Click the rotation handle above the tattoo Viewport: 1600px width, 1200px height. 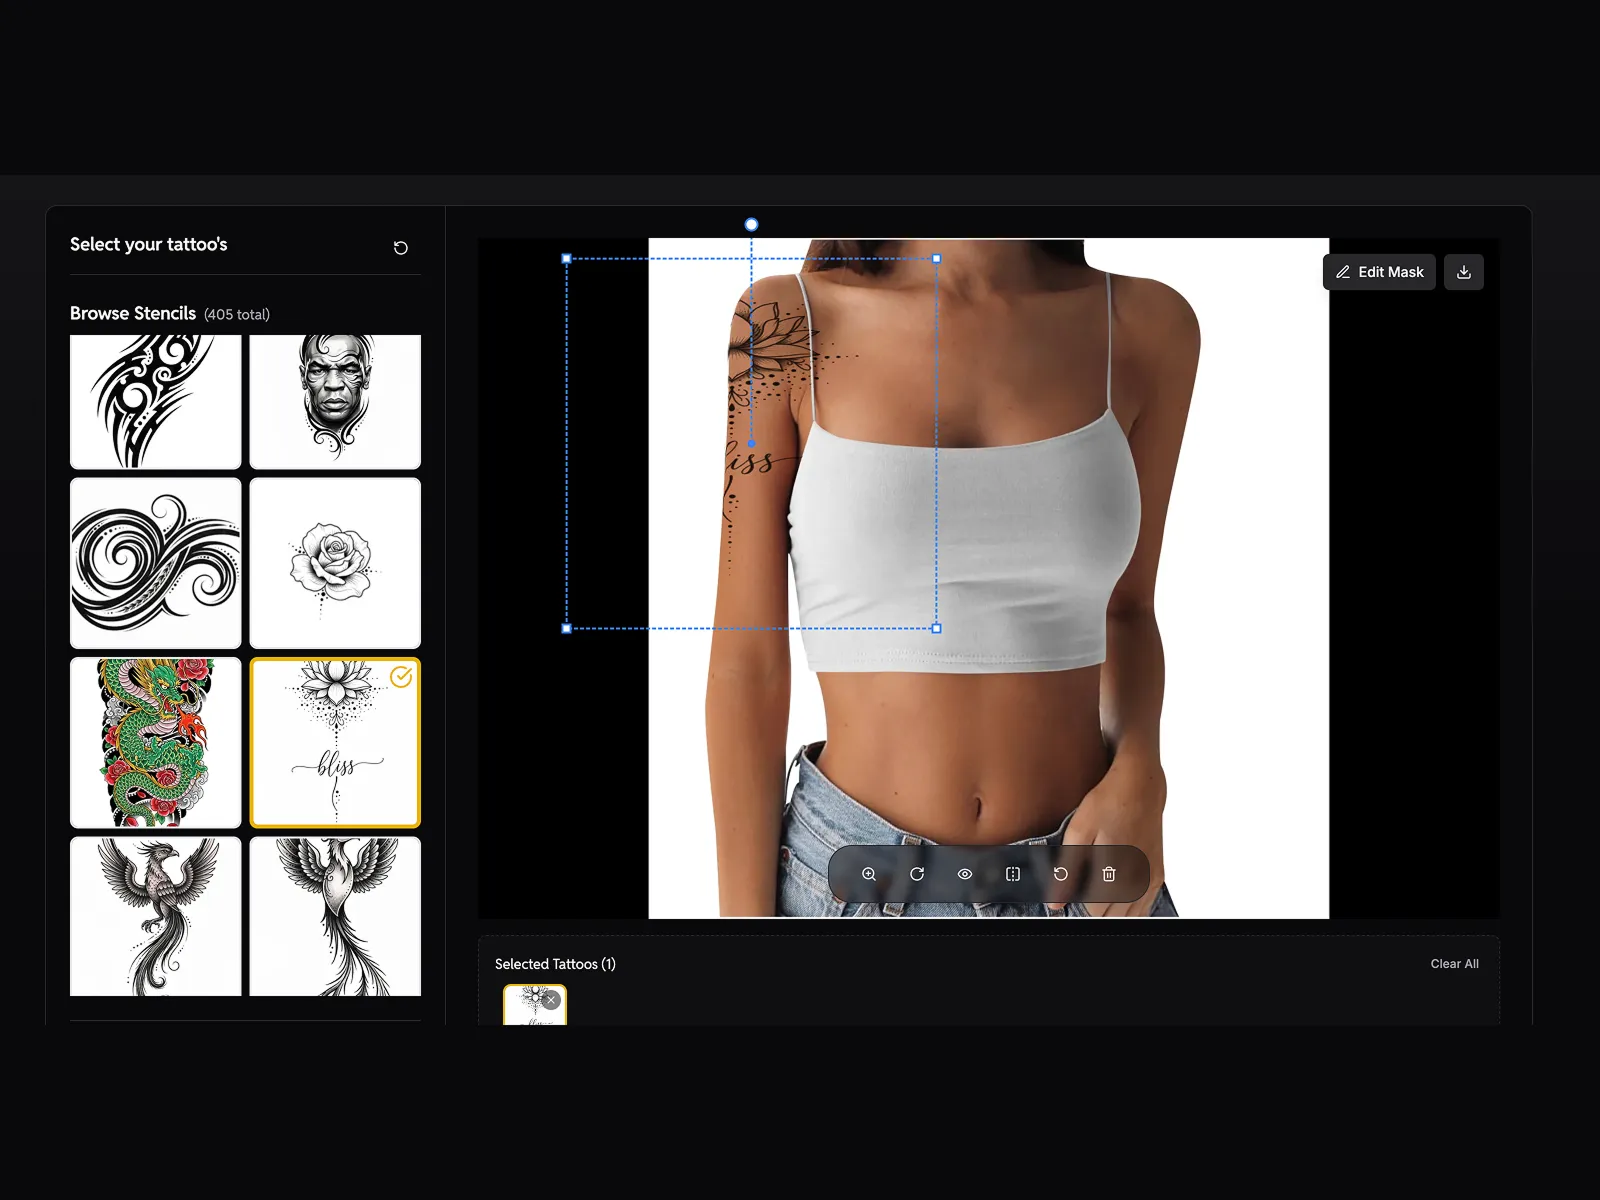(752, 225)
